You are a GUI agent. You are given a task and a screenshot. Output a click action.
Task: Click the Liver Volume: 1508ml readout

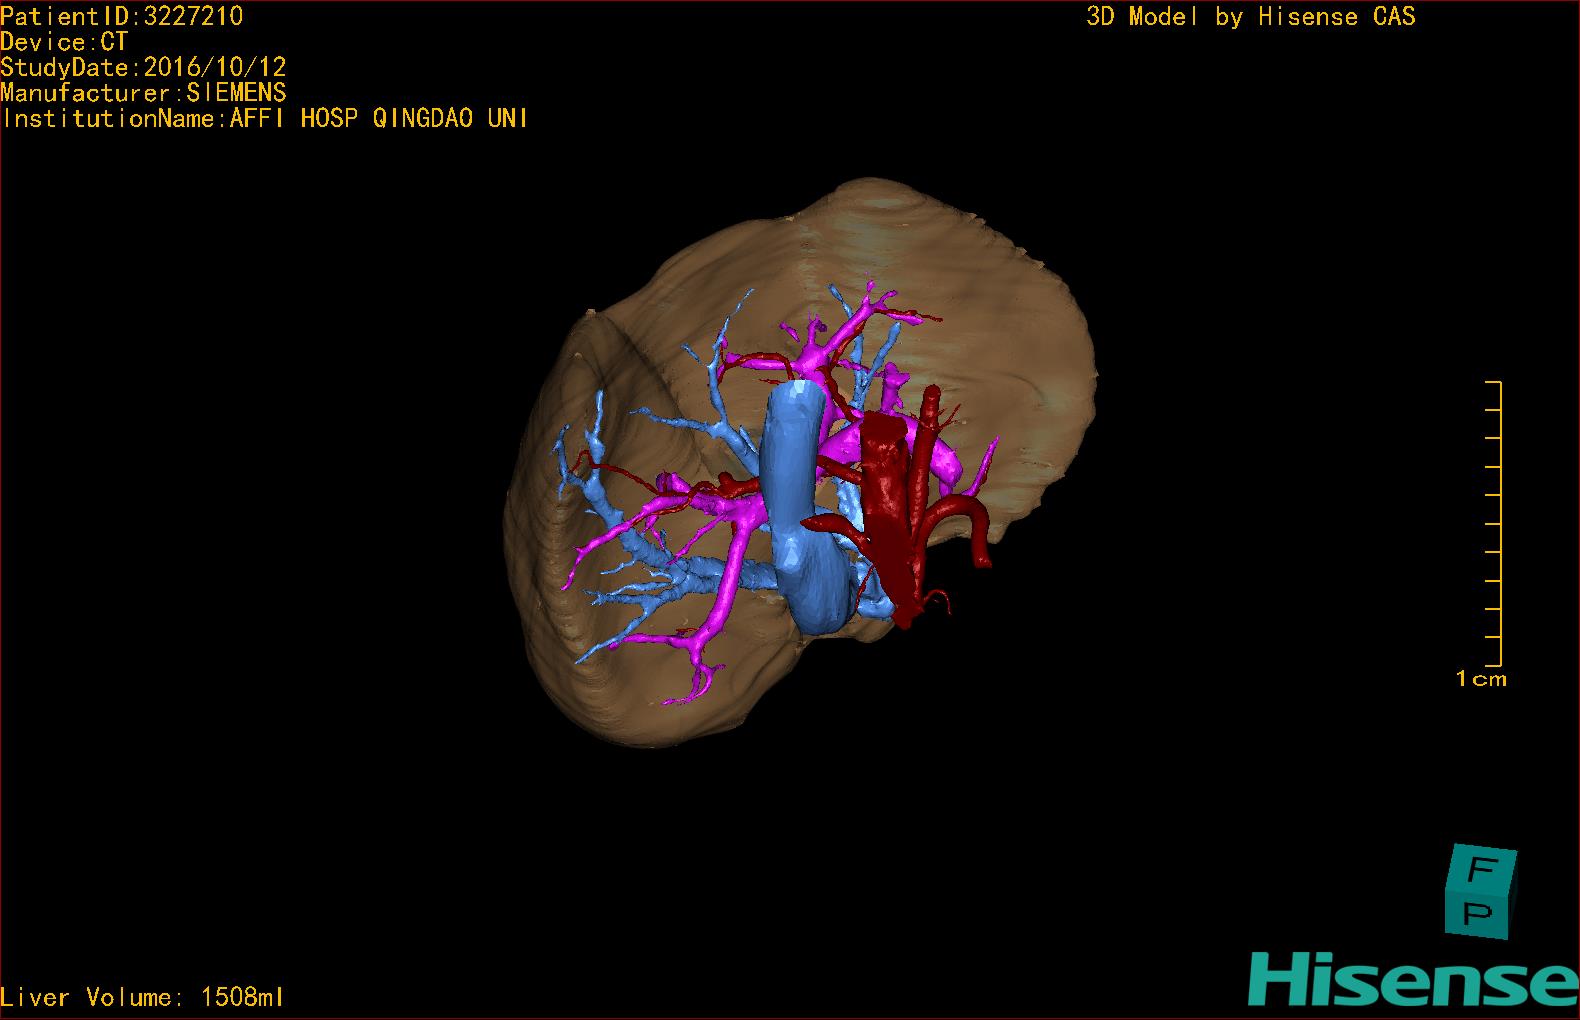(x=142, y=997)
